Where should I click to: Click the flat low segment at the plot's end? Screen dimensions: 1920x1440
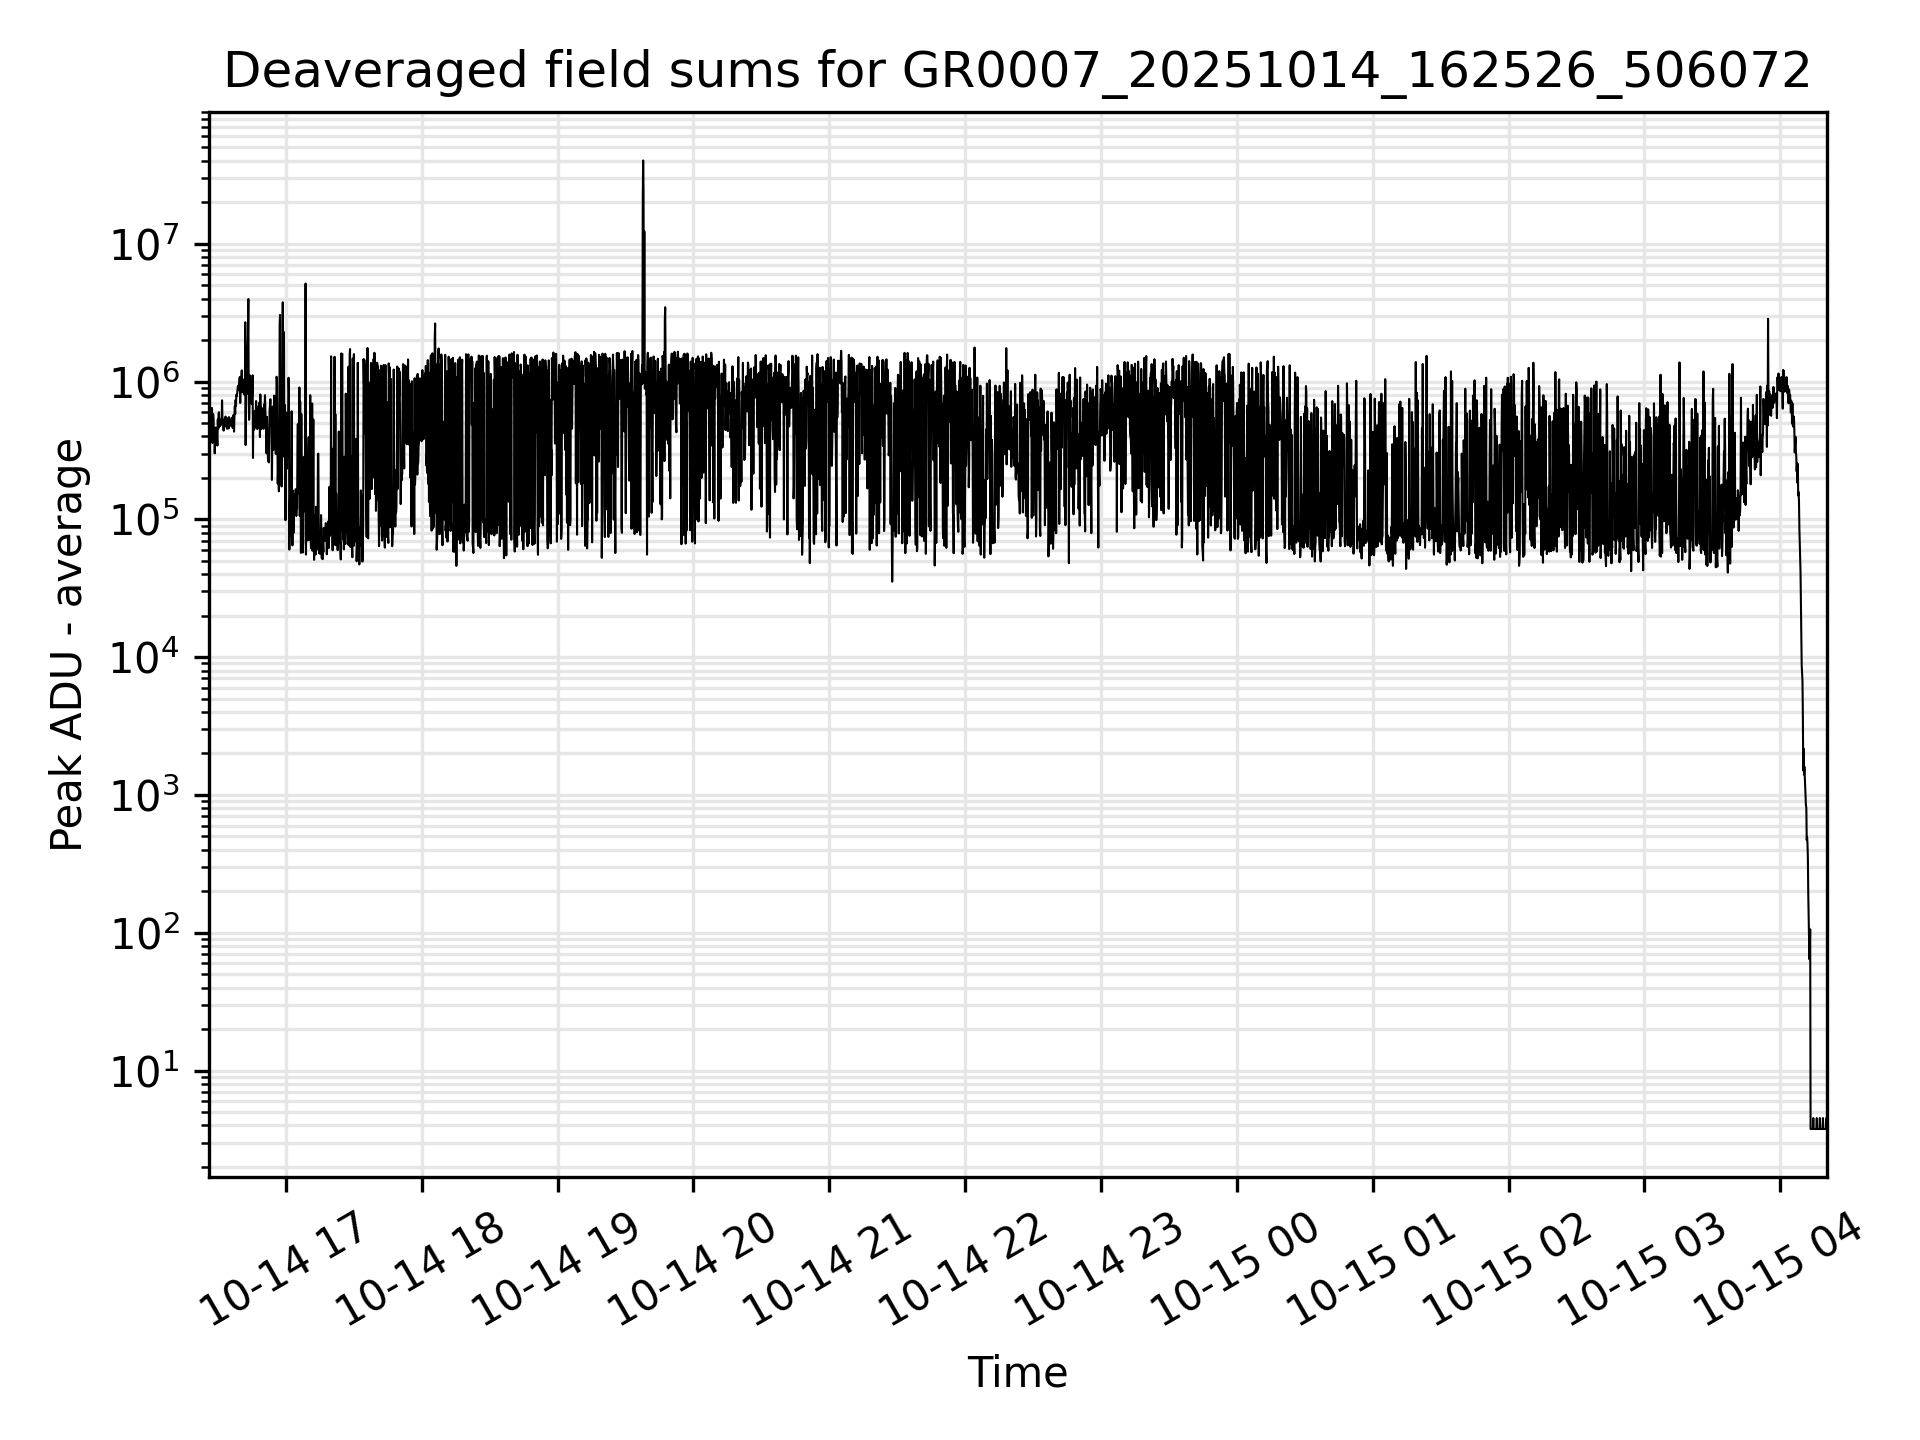[x=1819, y=1126]
